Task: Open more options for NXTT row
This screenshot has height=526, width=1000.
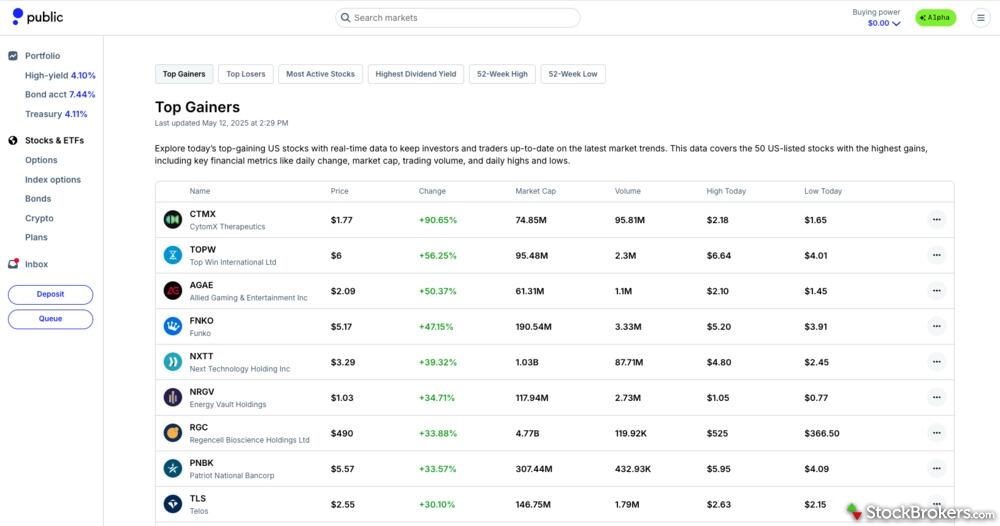Action: coord(936,362)
